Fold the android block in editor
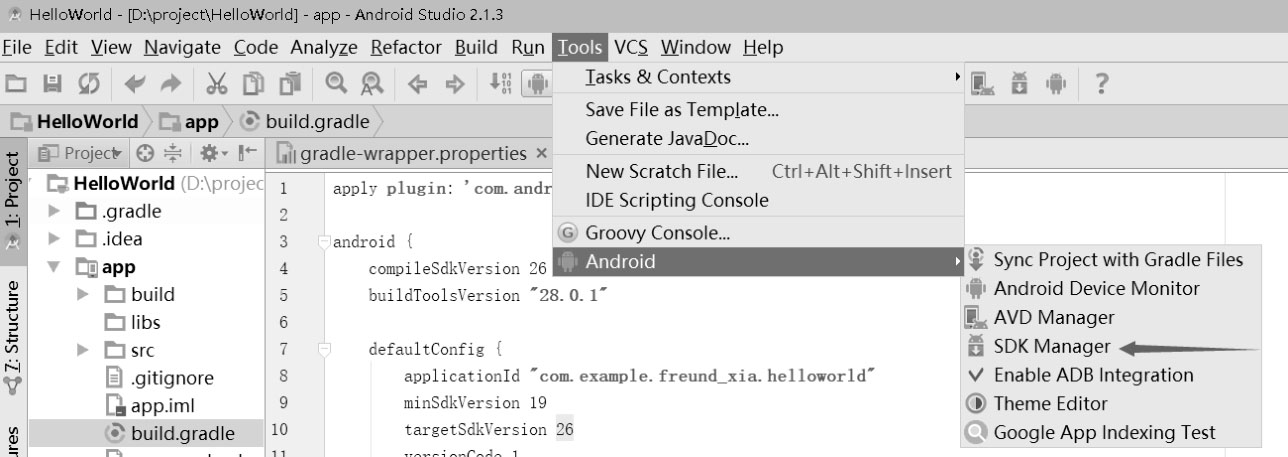 point(323,242)
